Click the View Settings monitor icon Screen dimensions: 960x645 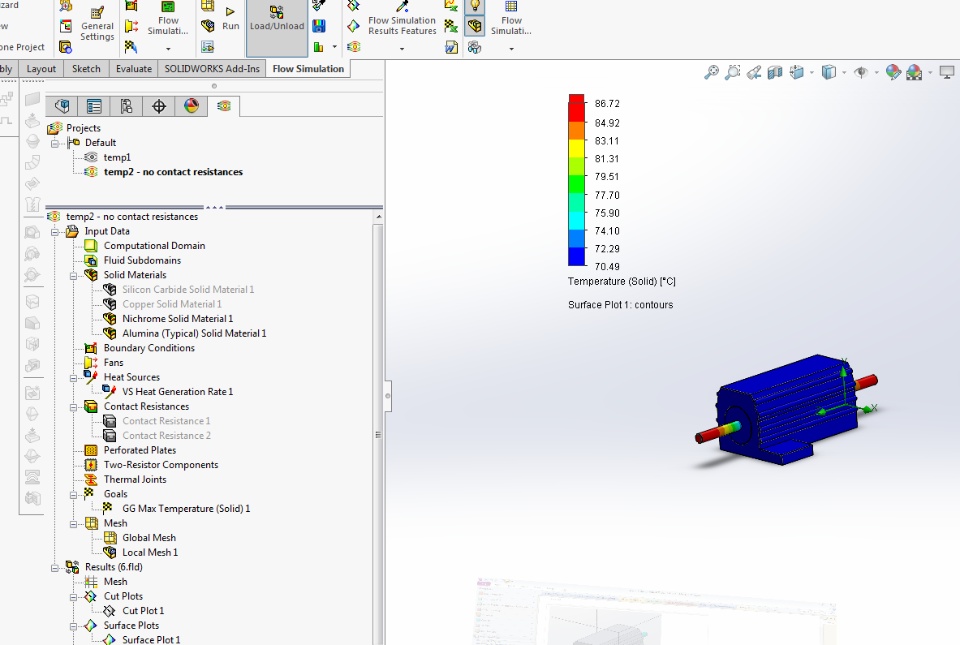(947, 73)
